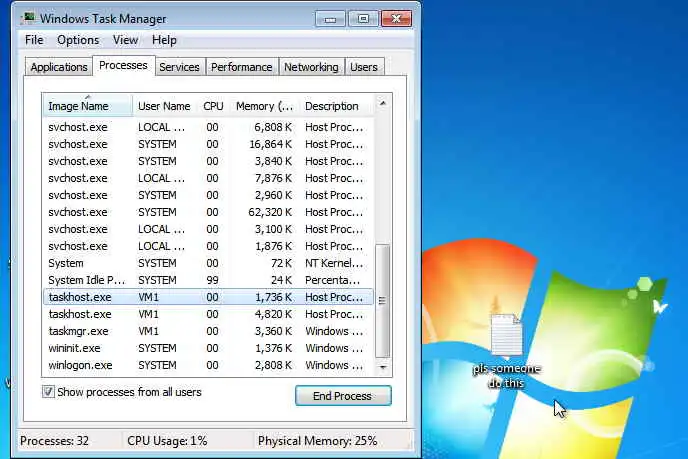The height and width of the screenshot is (459, 688).
Task: Open the Help menu
Action: click(164, 40)
